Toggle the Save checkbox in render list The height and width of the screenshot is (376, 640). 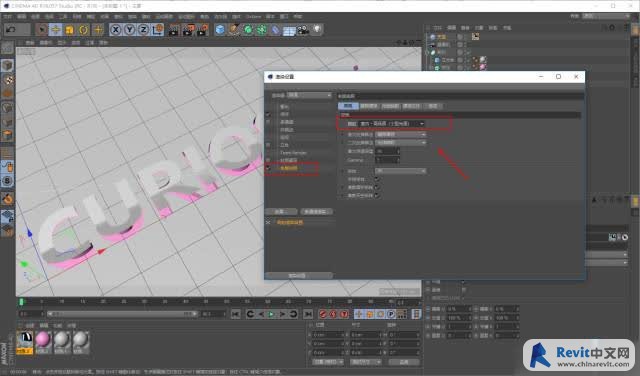[x=268, y=114]
